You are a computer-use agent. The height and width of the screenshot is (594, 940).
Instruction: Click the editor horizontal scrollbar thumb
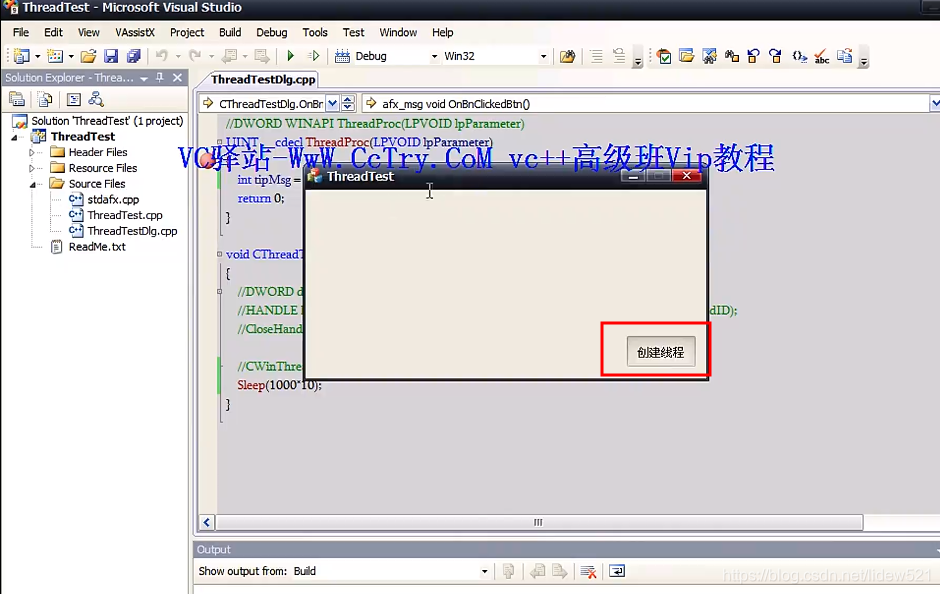click(x=538, y=523)
